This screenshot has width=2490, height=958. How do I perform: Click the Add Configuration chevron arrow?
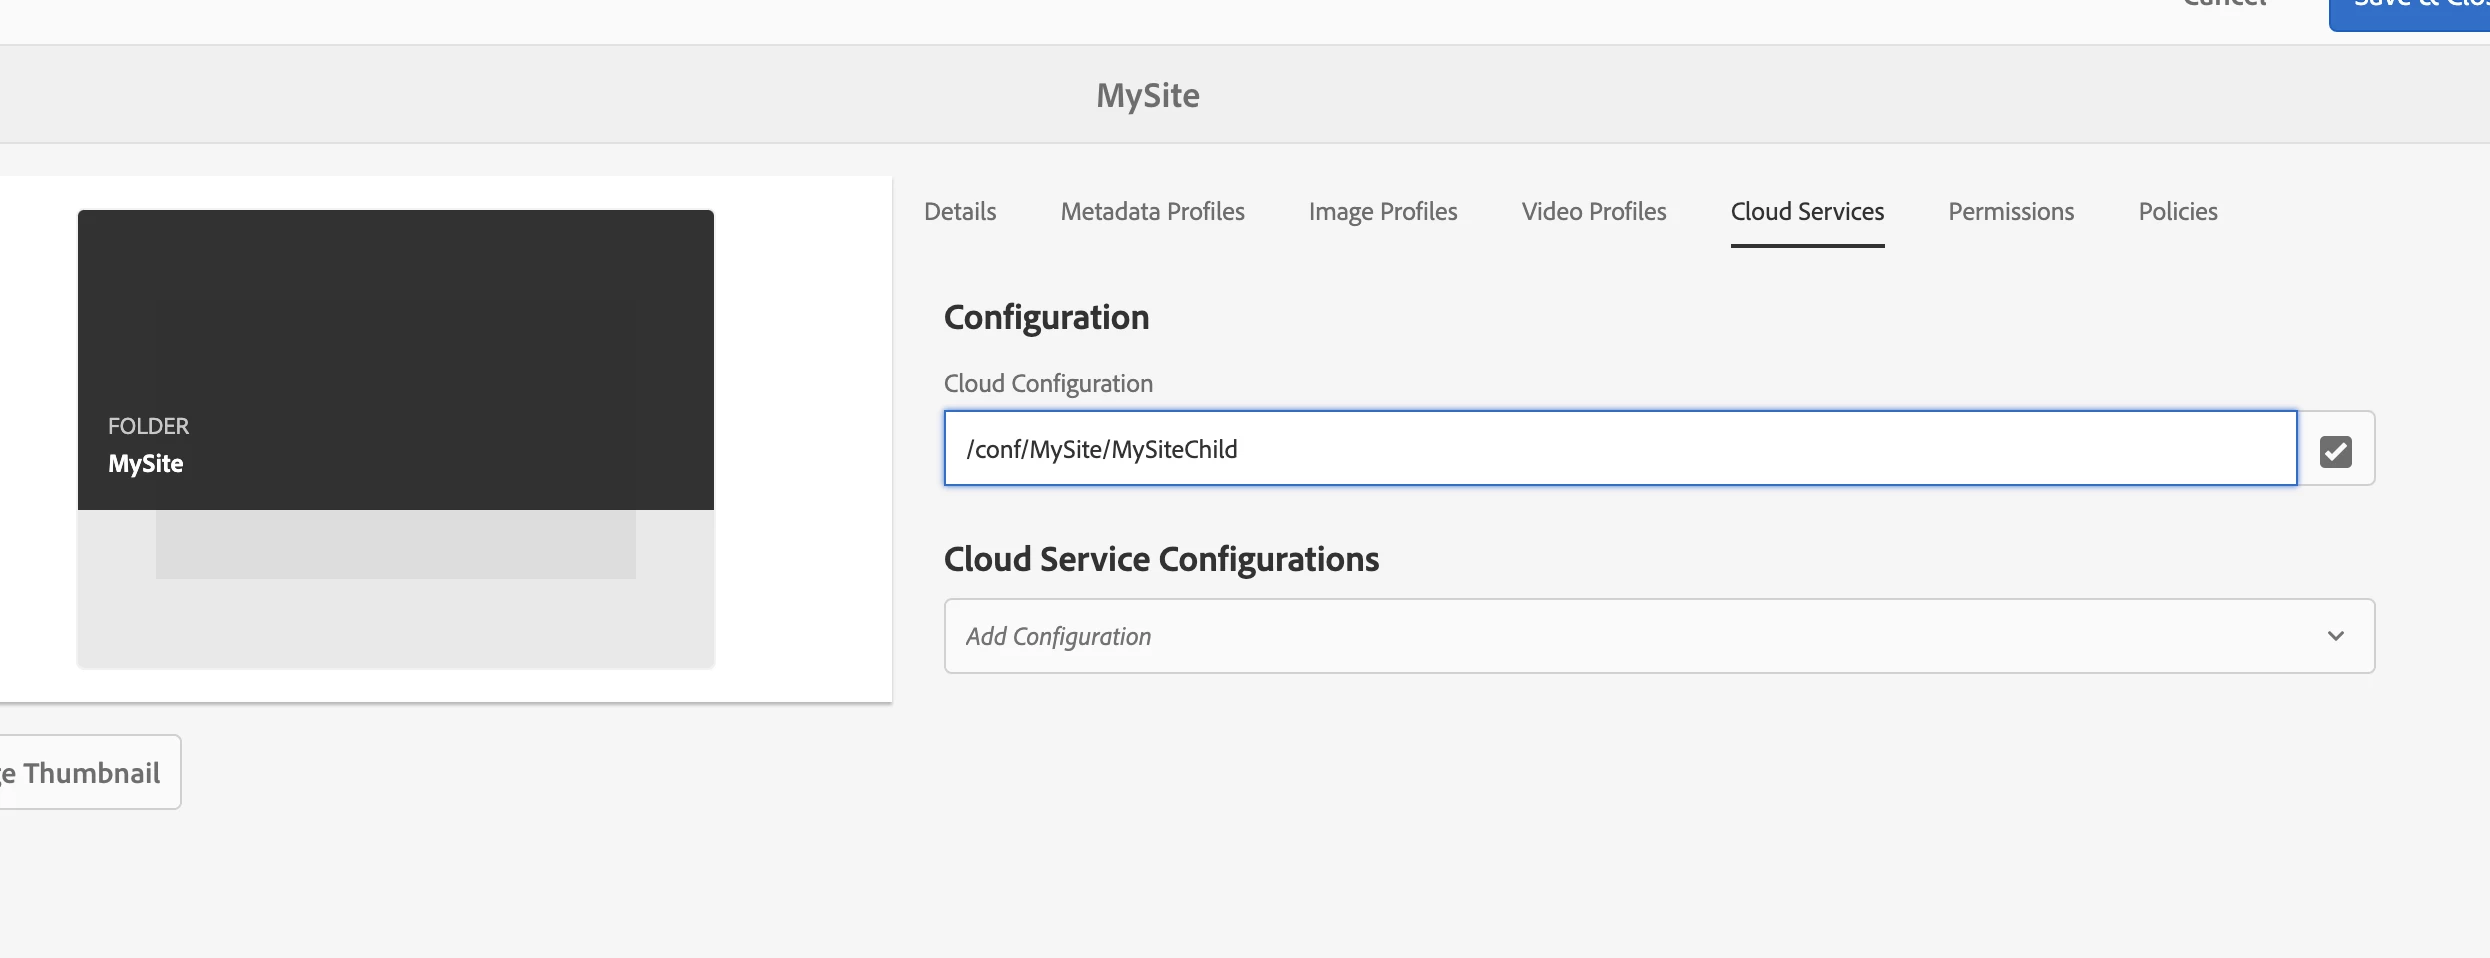pyautogui.click(x=2335, y=636)
